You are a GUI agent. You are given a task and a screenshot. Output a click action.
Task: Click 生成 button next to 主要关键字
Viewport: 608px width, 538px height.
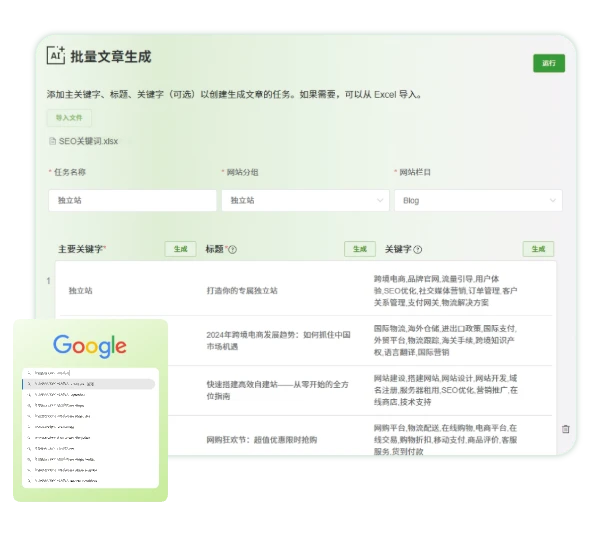click(180, 249)
